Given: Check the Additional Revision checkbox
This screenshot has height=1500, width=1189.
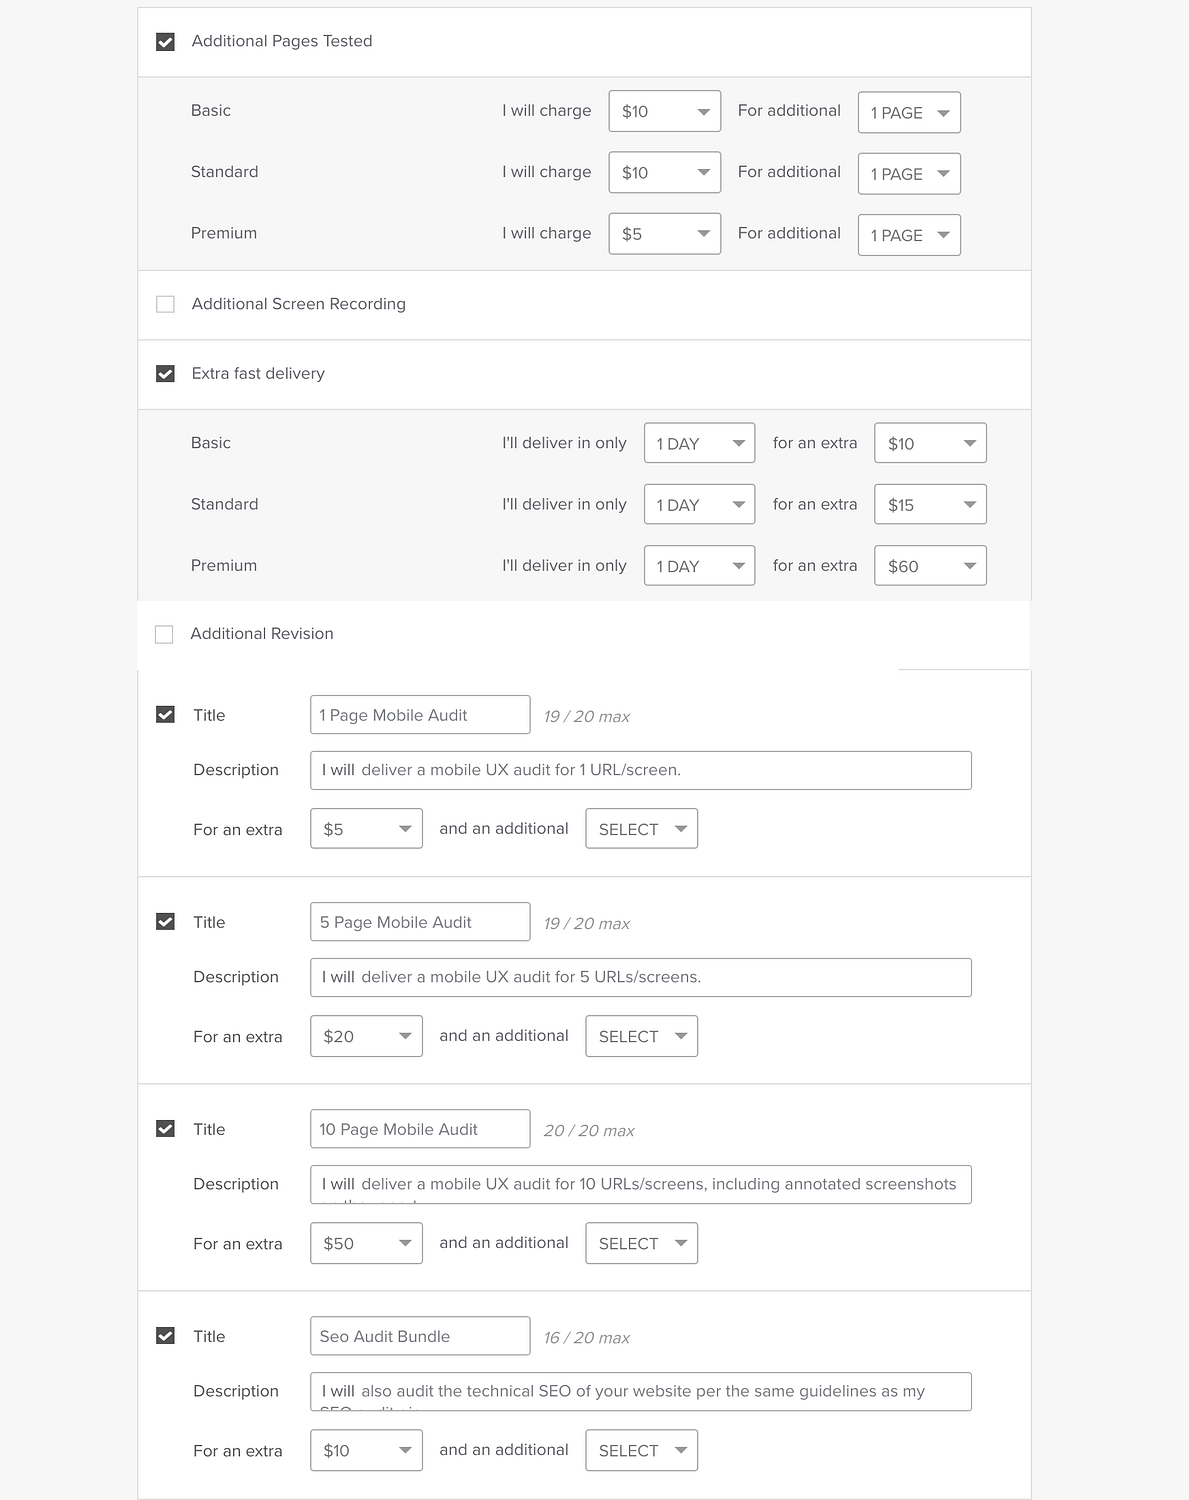Looking at the screenshot, I should [x=165, y=634].
